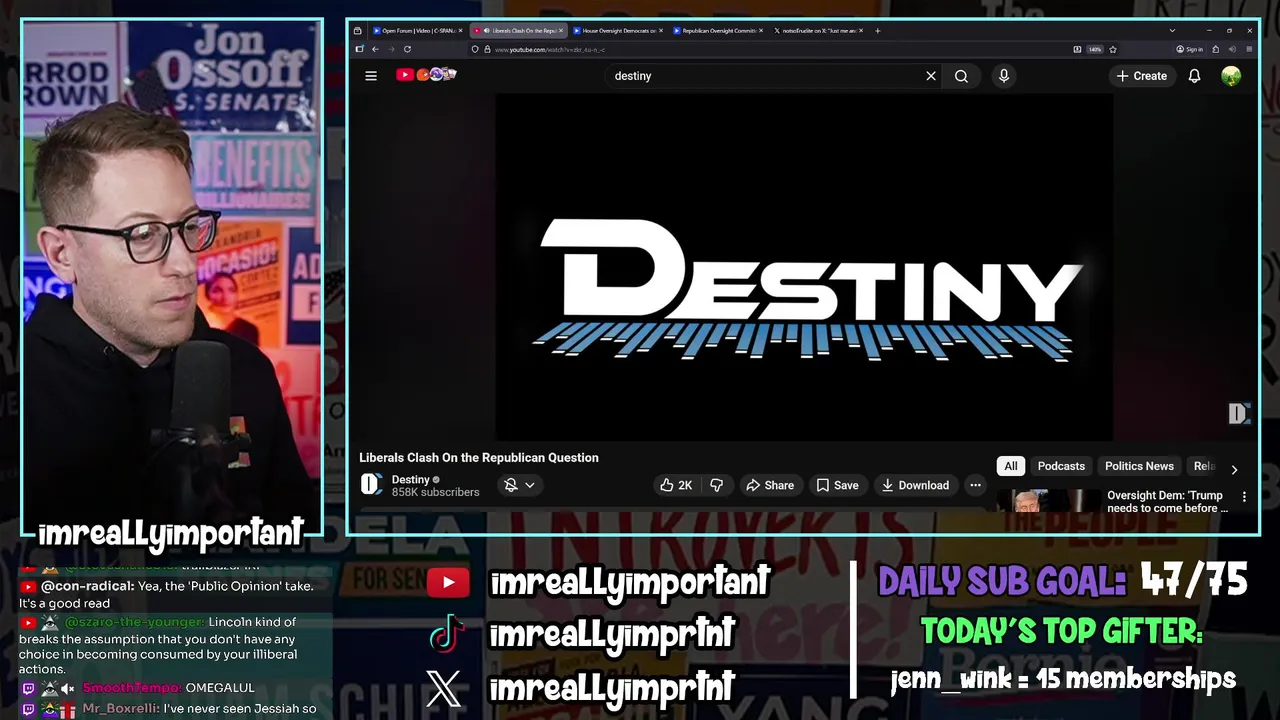Open the account avatar menu
This screenshot has width=1280, height=720.
point(1231,76)
